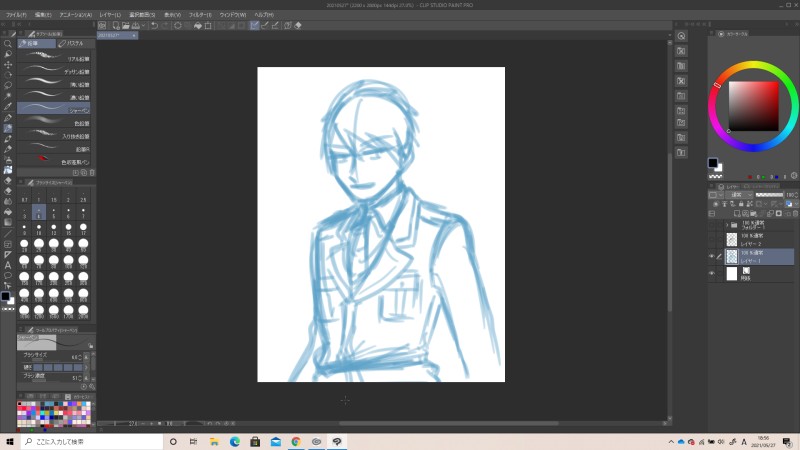Expand the layer folder 1 arrow
800x450 pixels.
point(727,225)
